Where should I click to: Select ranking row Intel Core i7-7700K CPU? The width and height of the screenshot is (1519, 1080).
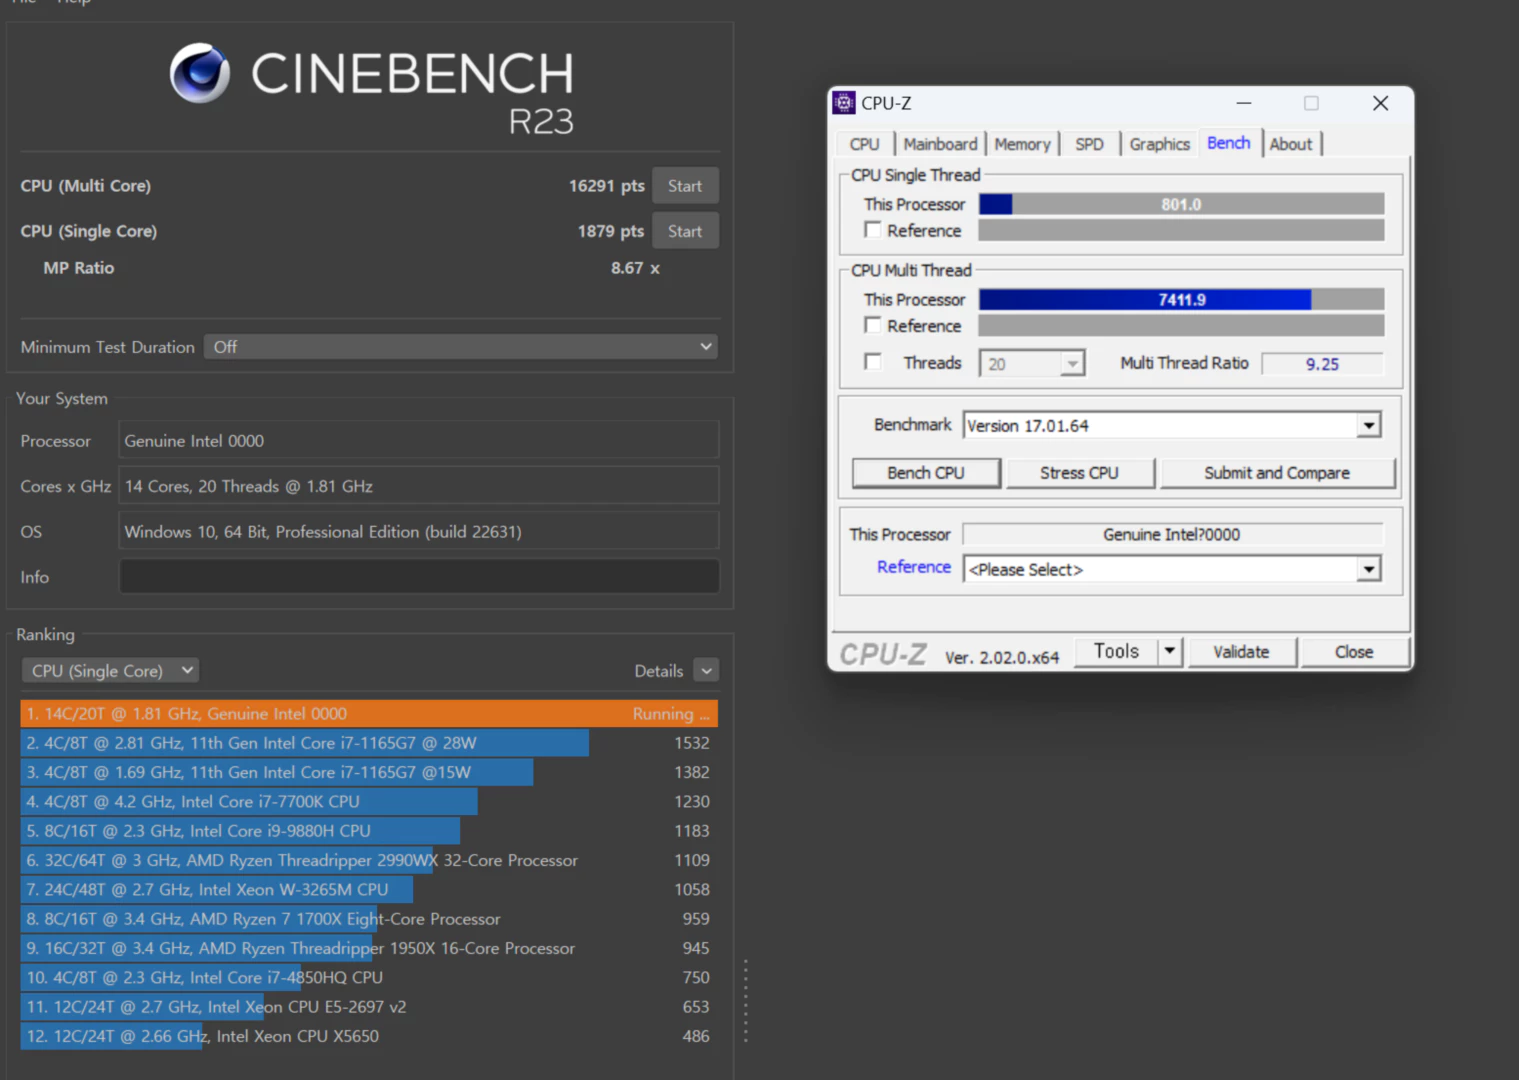pos(369,802)
